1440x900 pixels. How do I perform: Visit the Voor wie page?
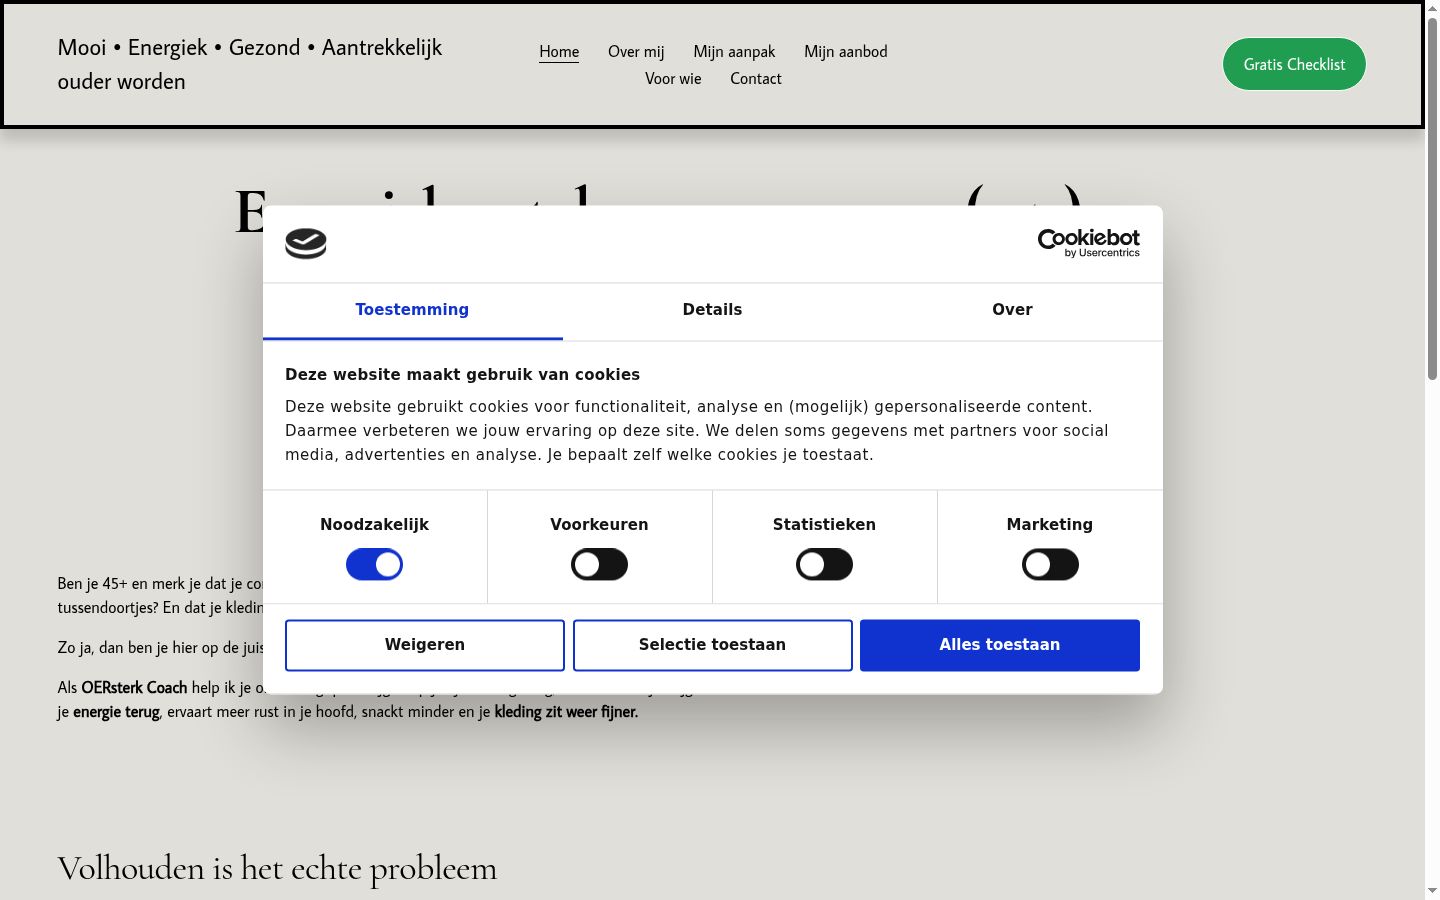click(x=673, y=79)
